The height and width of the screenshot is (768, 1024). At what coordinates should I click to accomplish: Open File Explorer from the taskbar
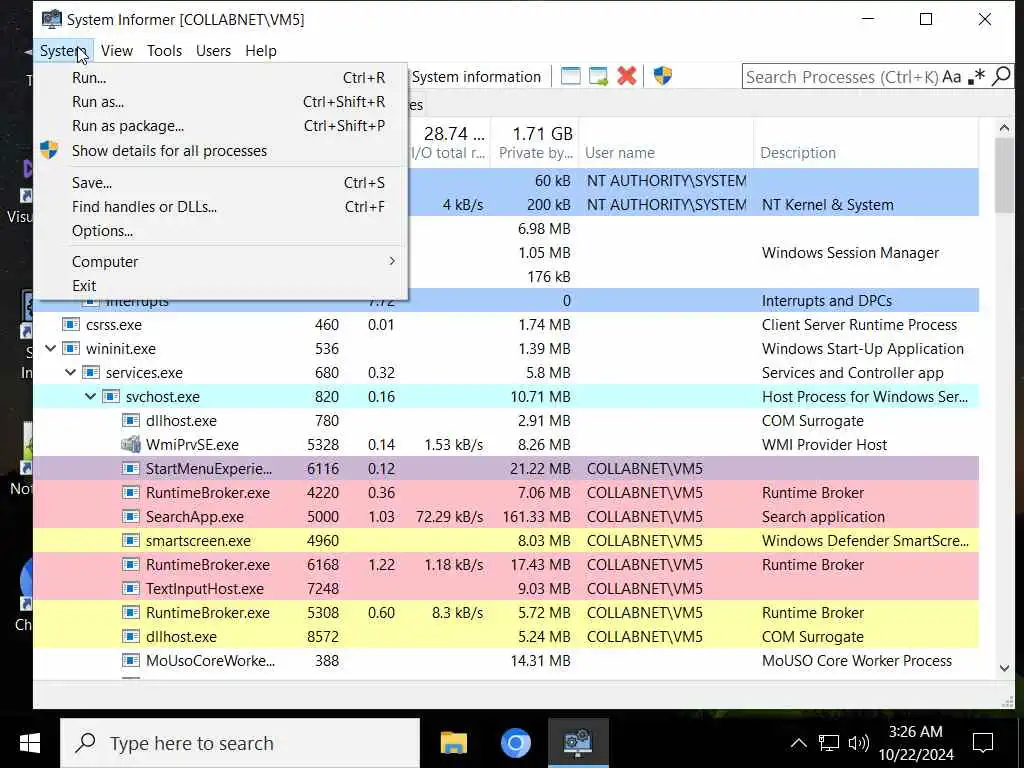pyautogui.click(x=453, y=743)
